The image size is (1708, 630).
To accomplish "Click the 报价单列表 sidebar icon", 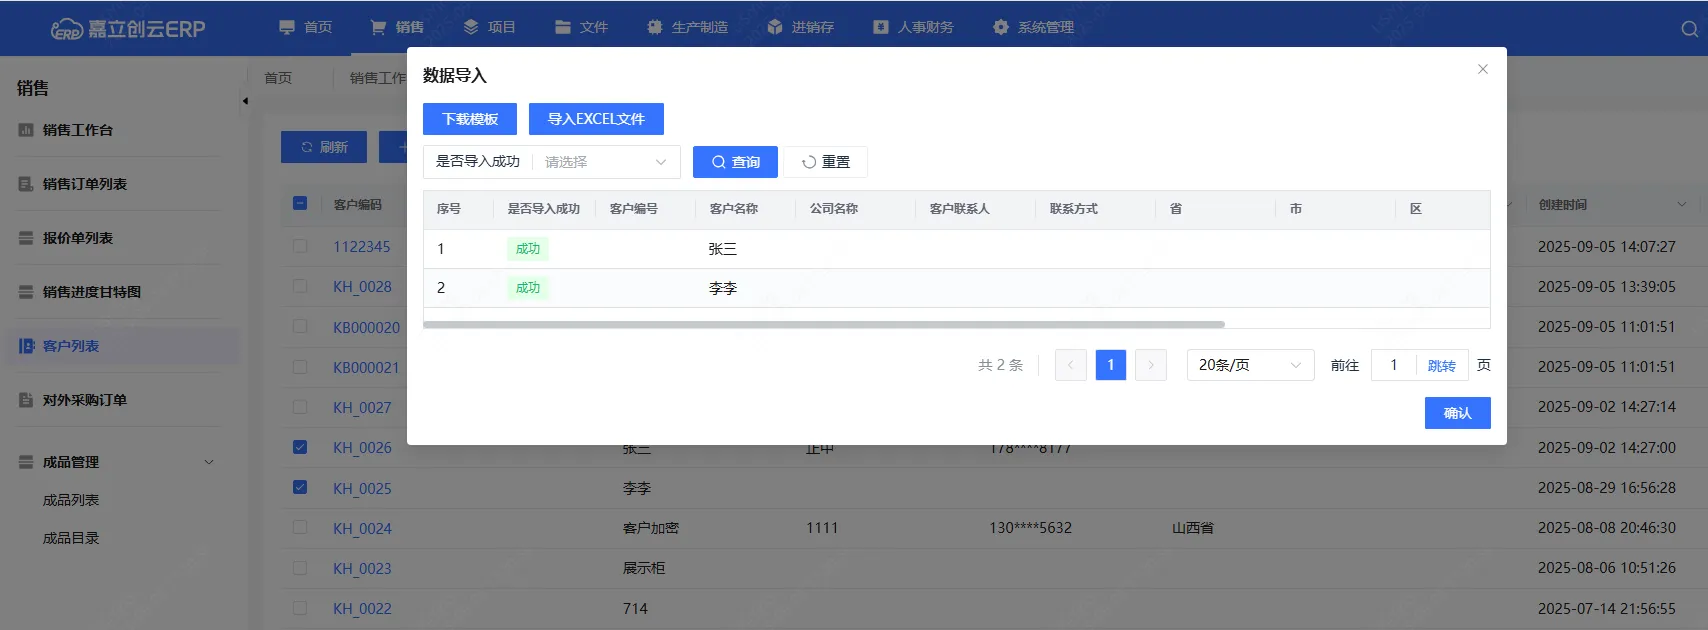I will tap(26, 238).
